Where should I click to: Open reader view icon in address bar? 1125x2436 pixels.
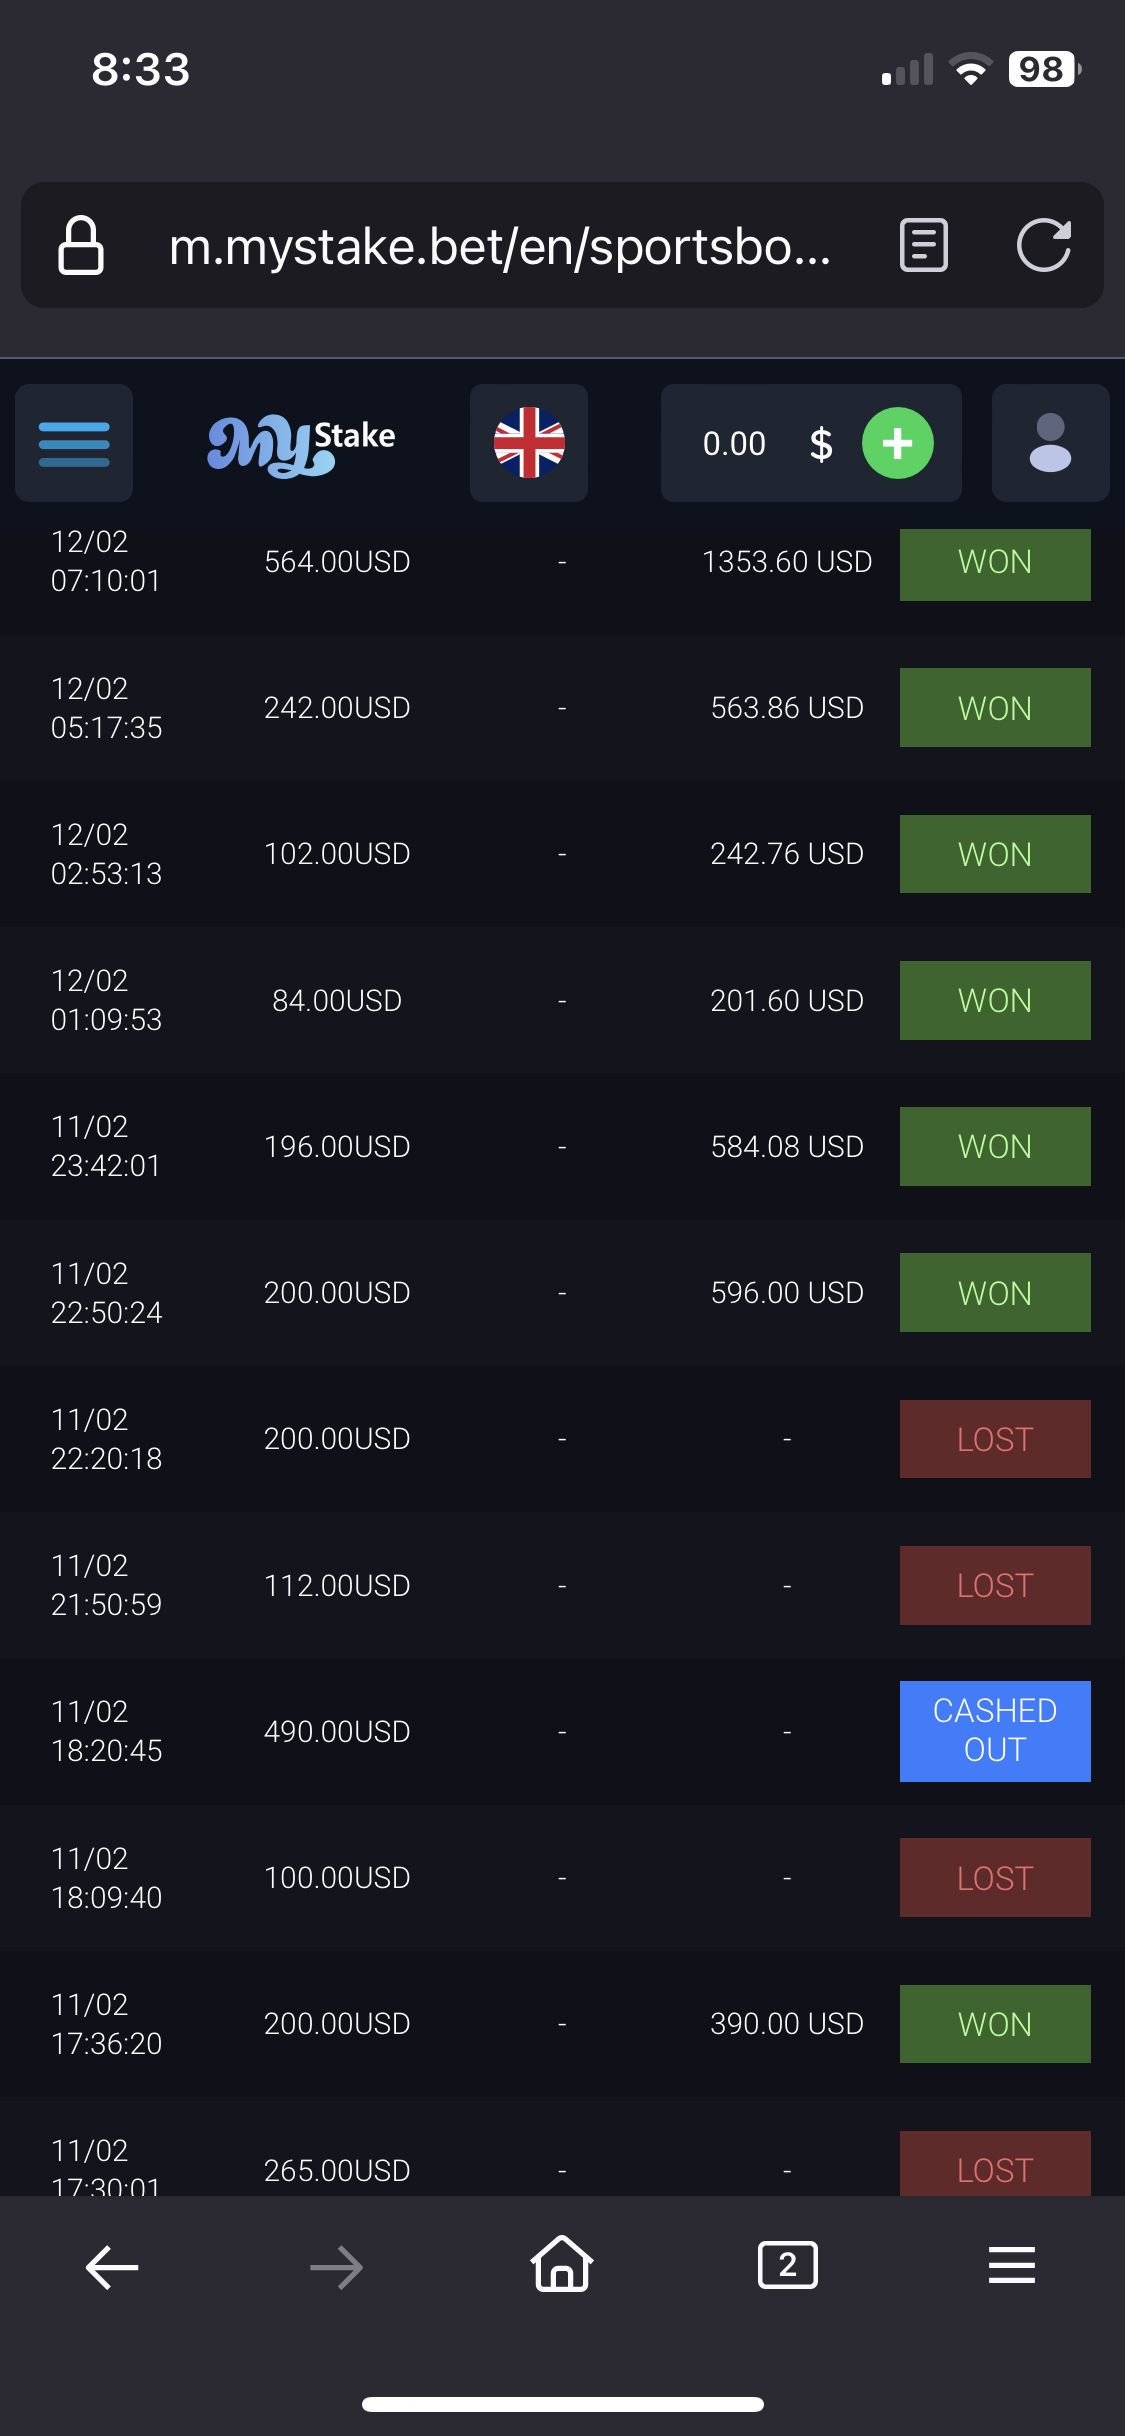[x=924, y=245]
